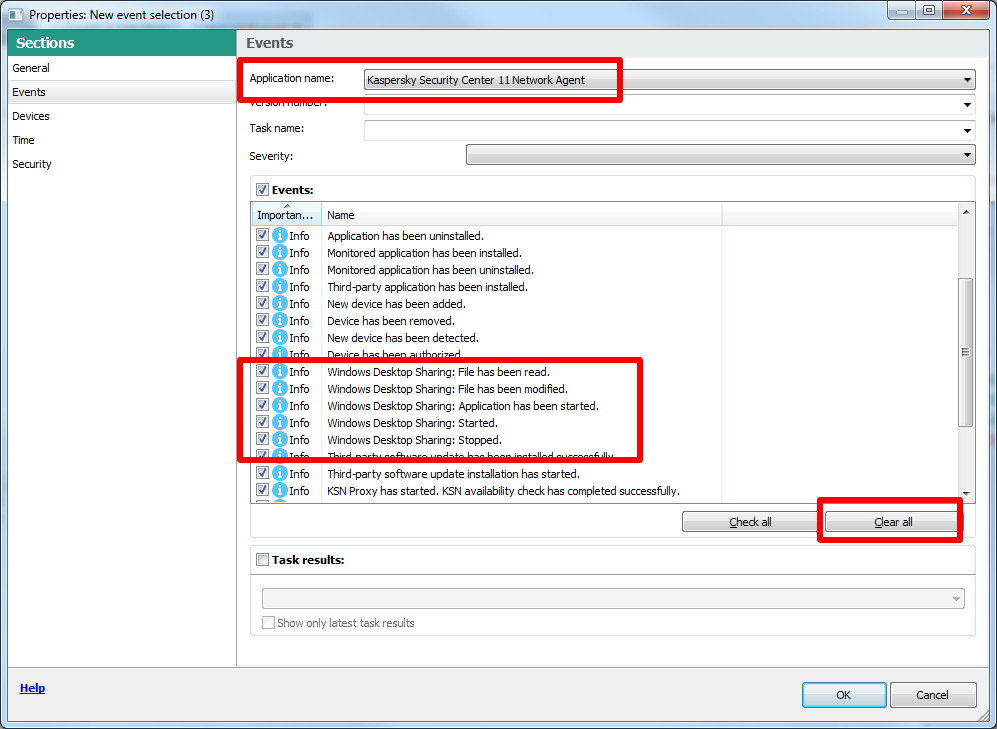Open the Version number dropdown arrow

tap(967, 106)
